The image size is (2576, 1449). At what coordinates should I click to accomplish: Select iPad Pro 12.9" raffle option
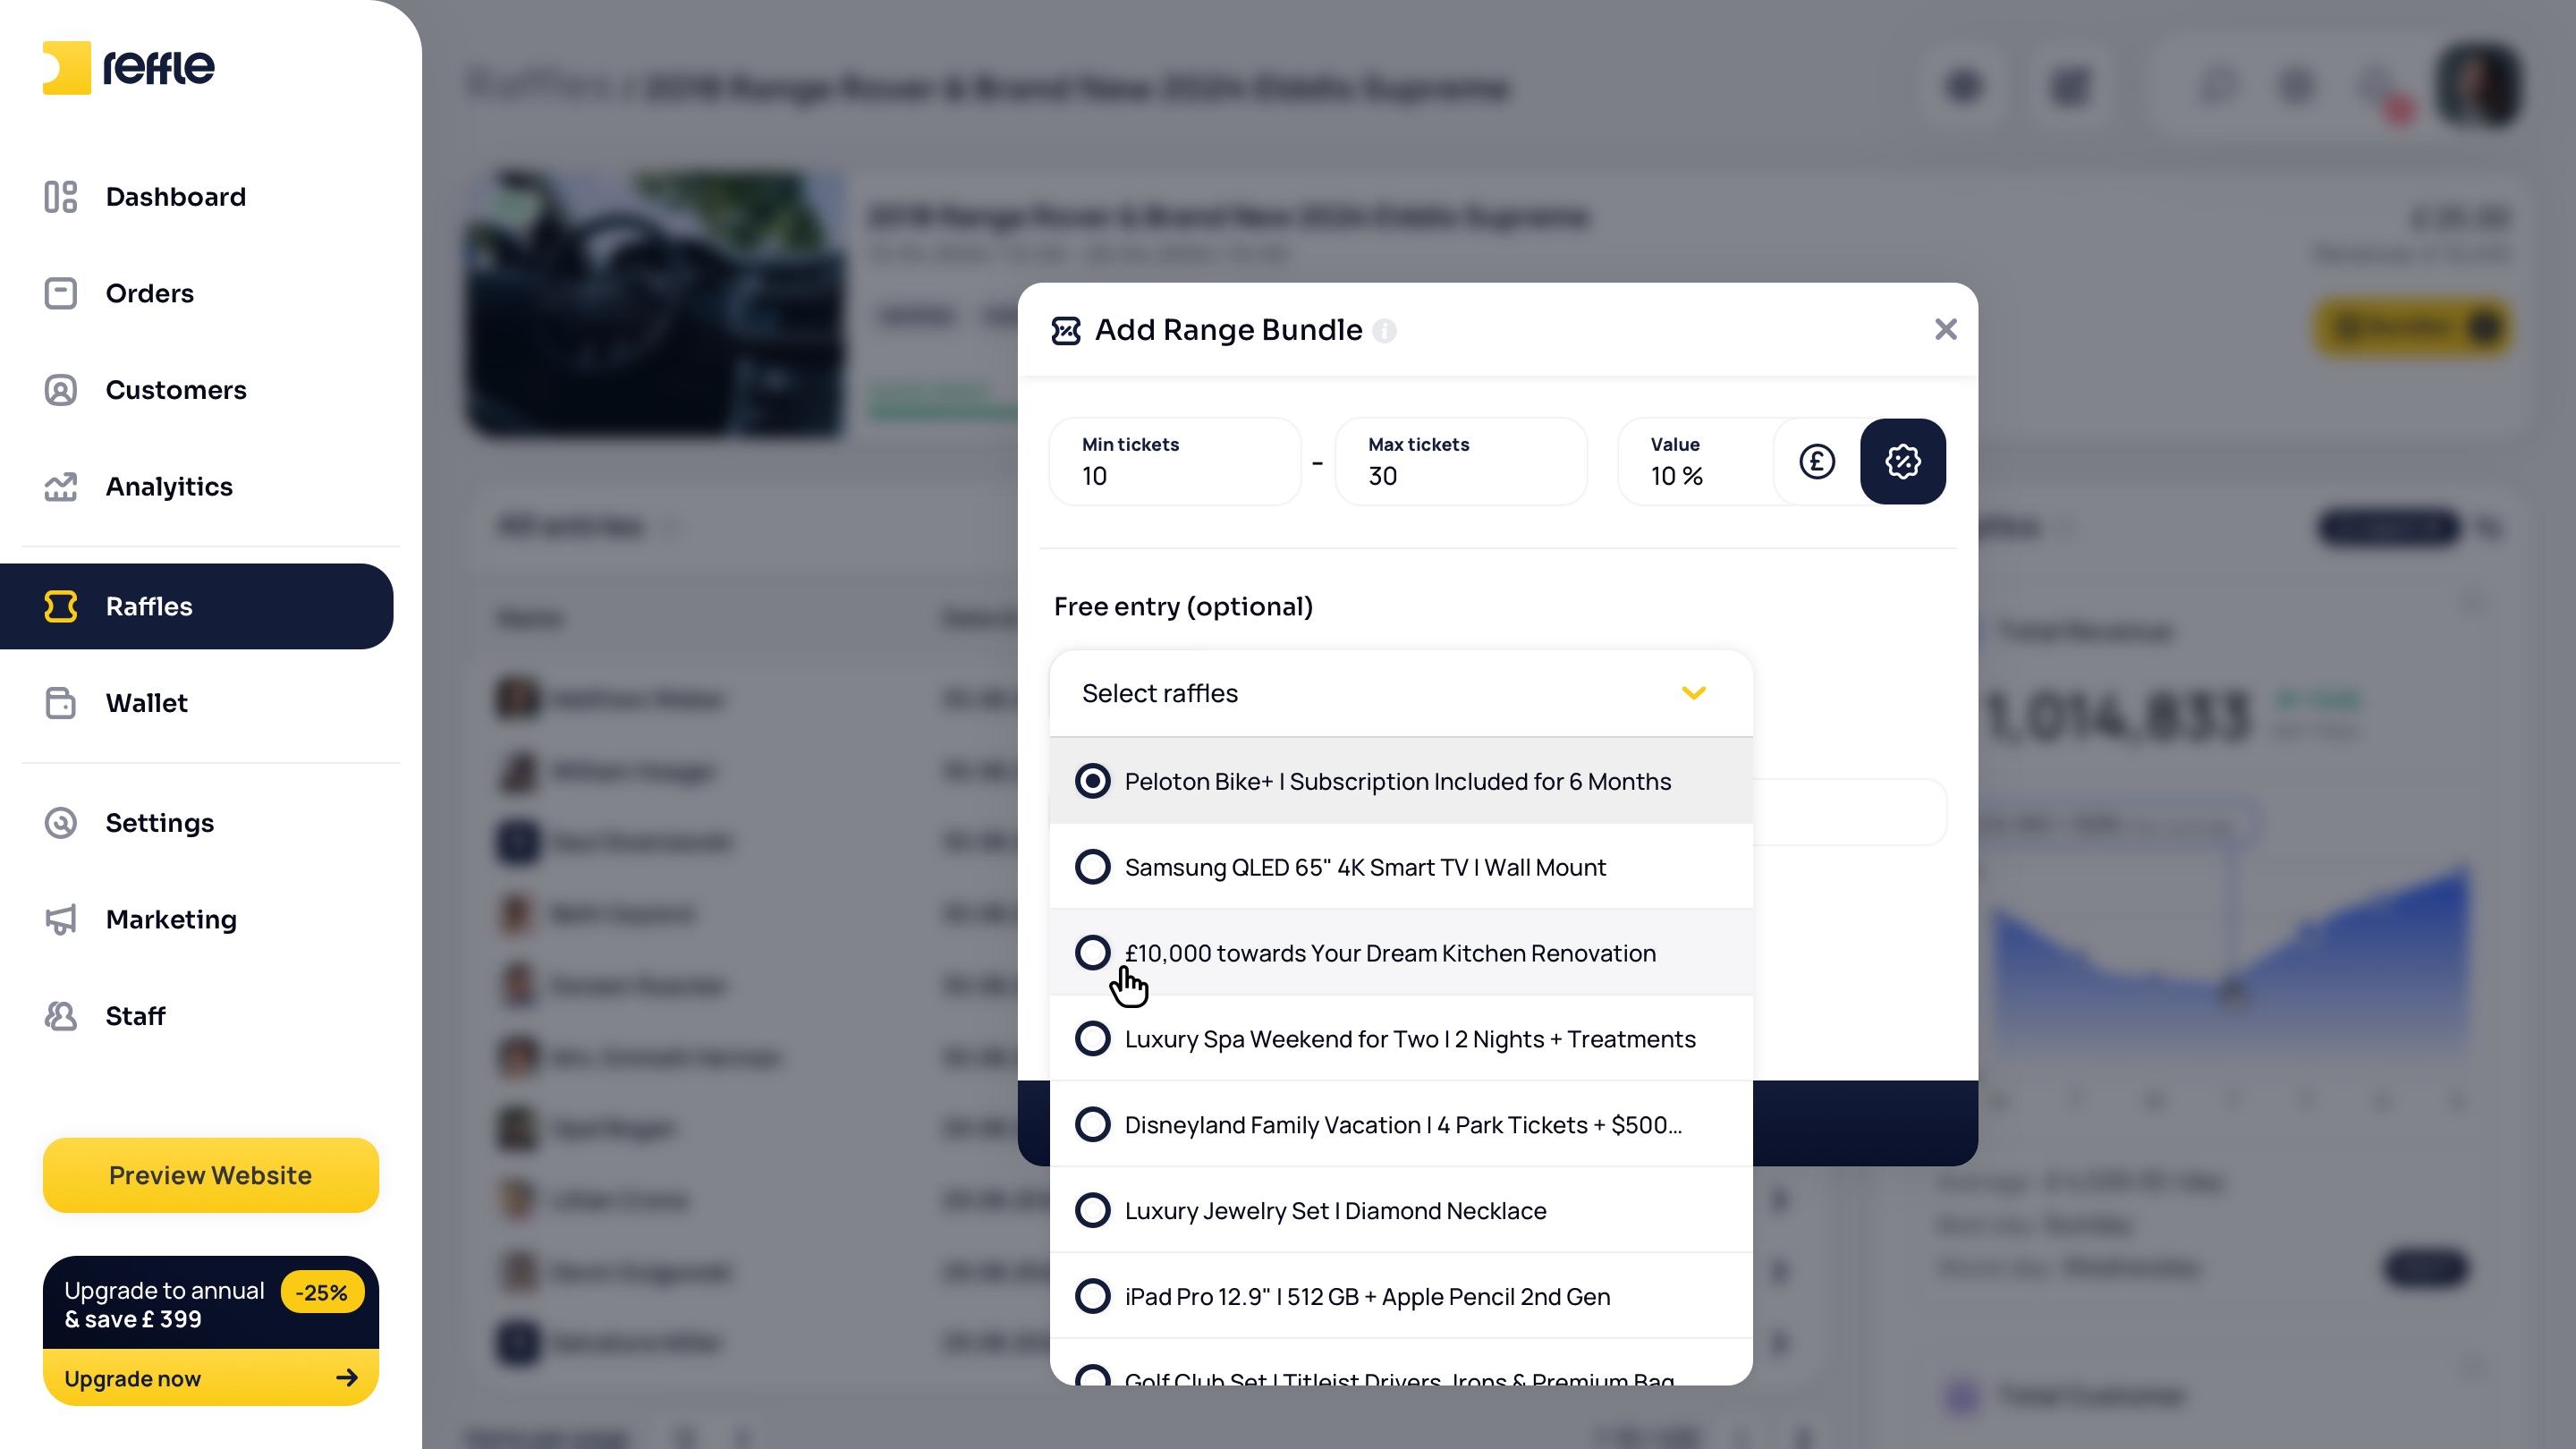1401,1297
